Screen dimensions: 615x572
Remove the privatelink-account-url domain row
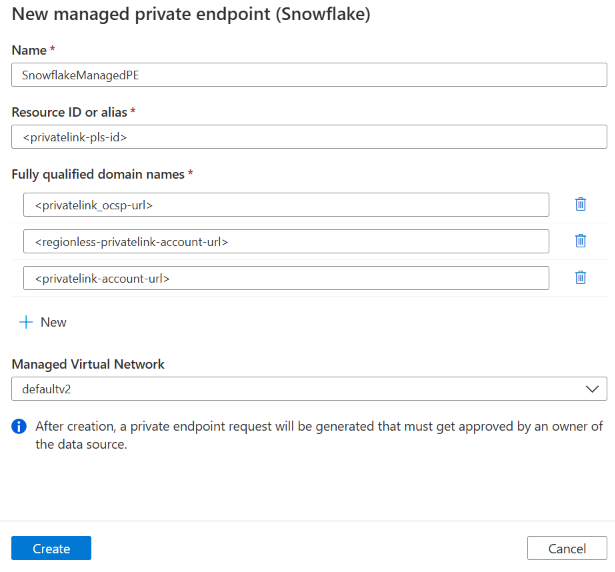click(580, 278)
